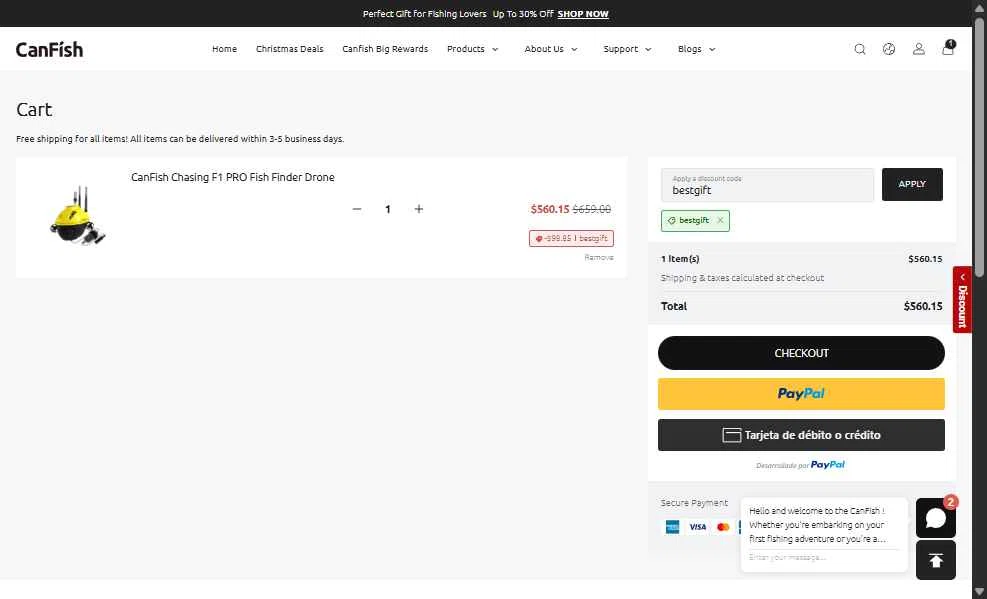Click the $560.15 Total amount
This screenshot has width=987, height=599.
tap(923, 306)
